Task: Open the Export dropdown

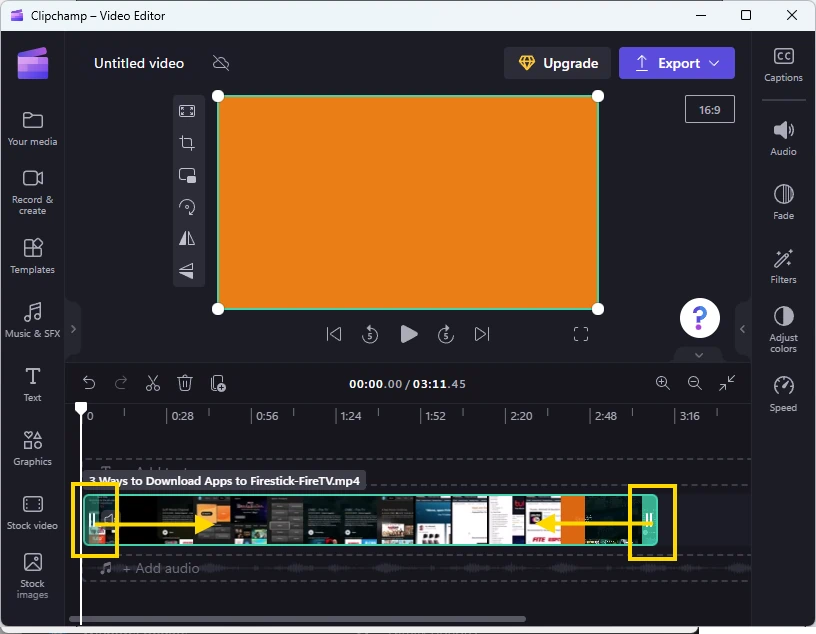Action: [677, 63]
